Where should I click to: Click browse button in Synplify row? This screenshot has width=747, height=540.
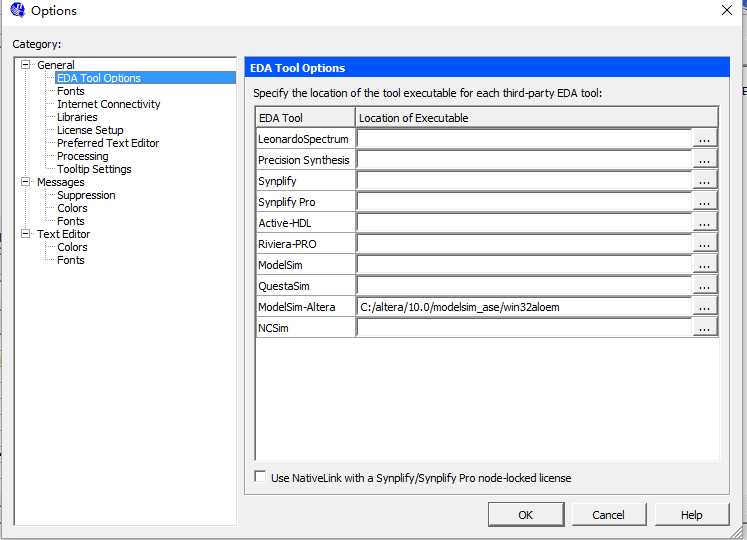(705, 181)
